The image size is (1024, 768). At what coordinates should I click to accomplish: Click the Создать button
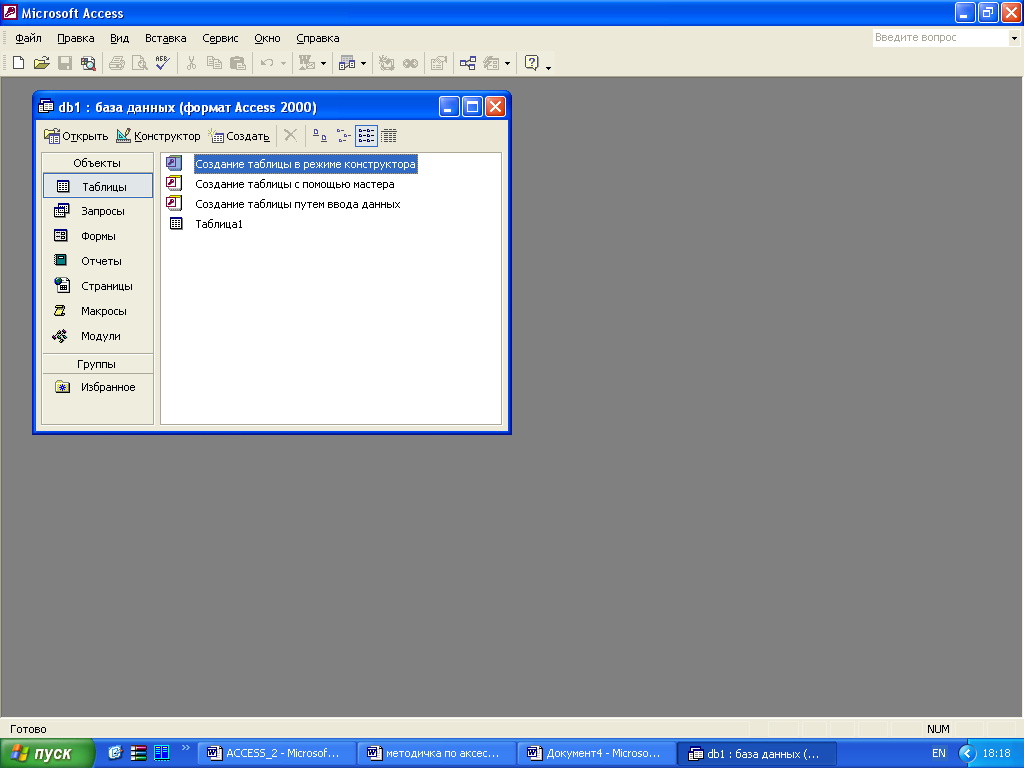[239, 136]
